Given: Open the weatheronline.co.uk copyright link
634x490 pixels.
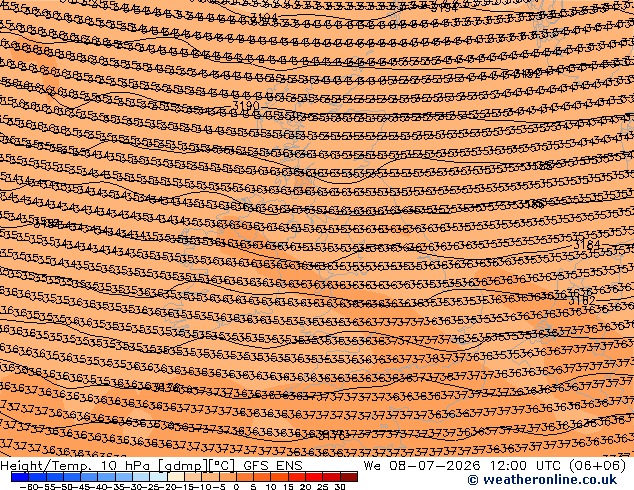Looking at the screenshot, I should tap(542, 480).
